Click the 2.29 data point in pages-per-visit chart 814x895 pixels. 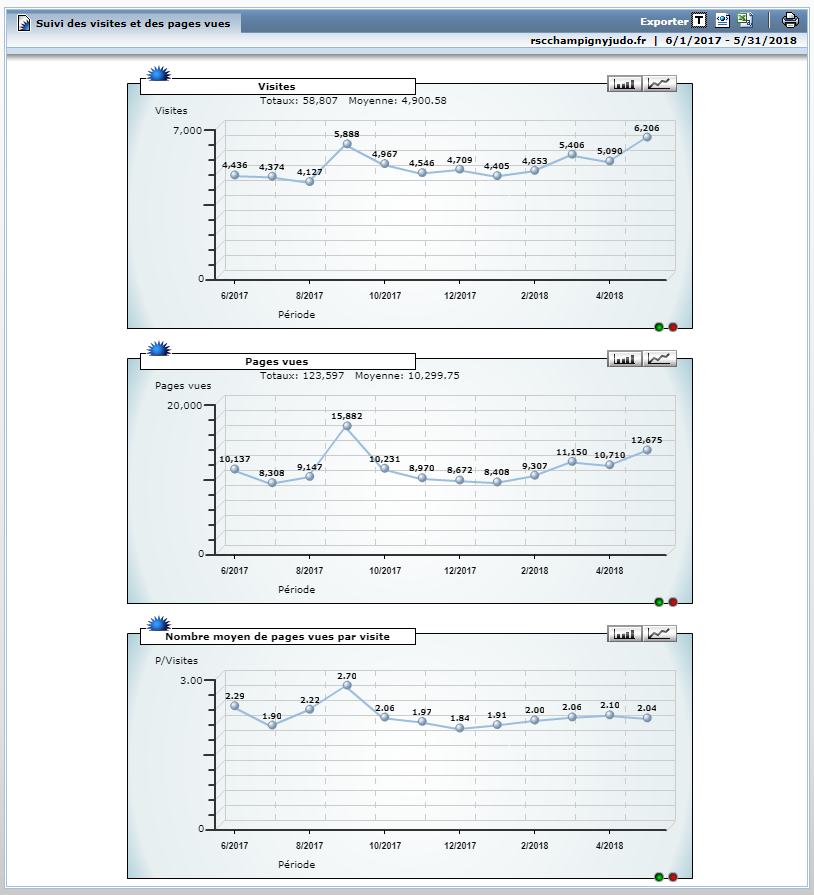tap(235, 706)
